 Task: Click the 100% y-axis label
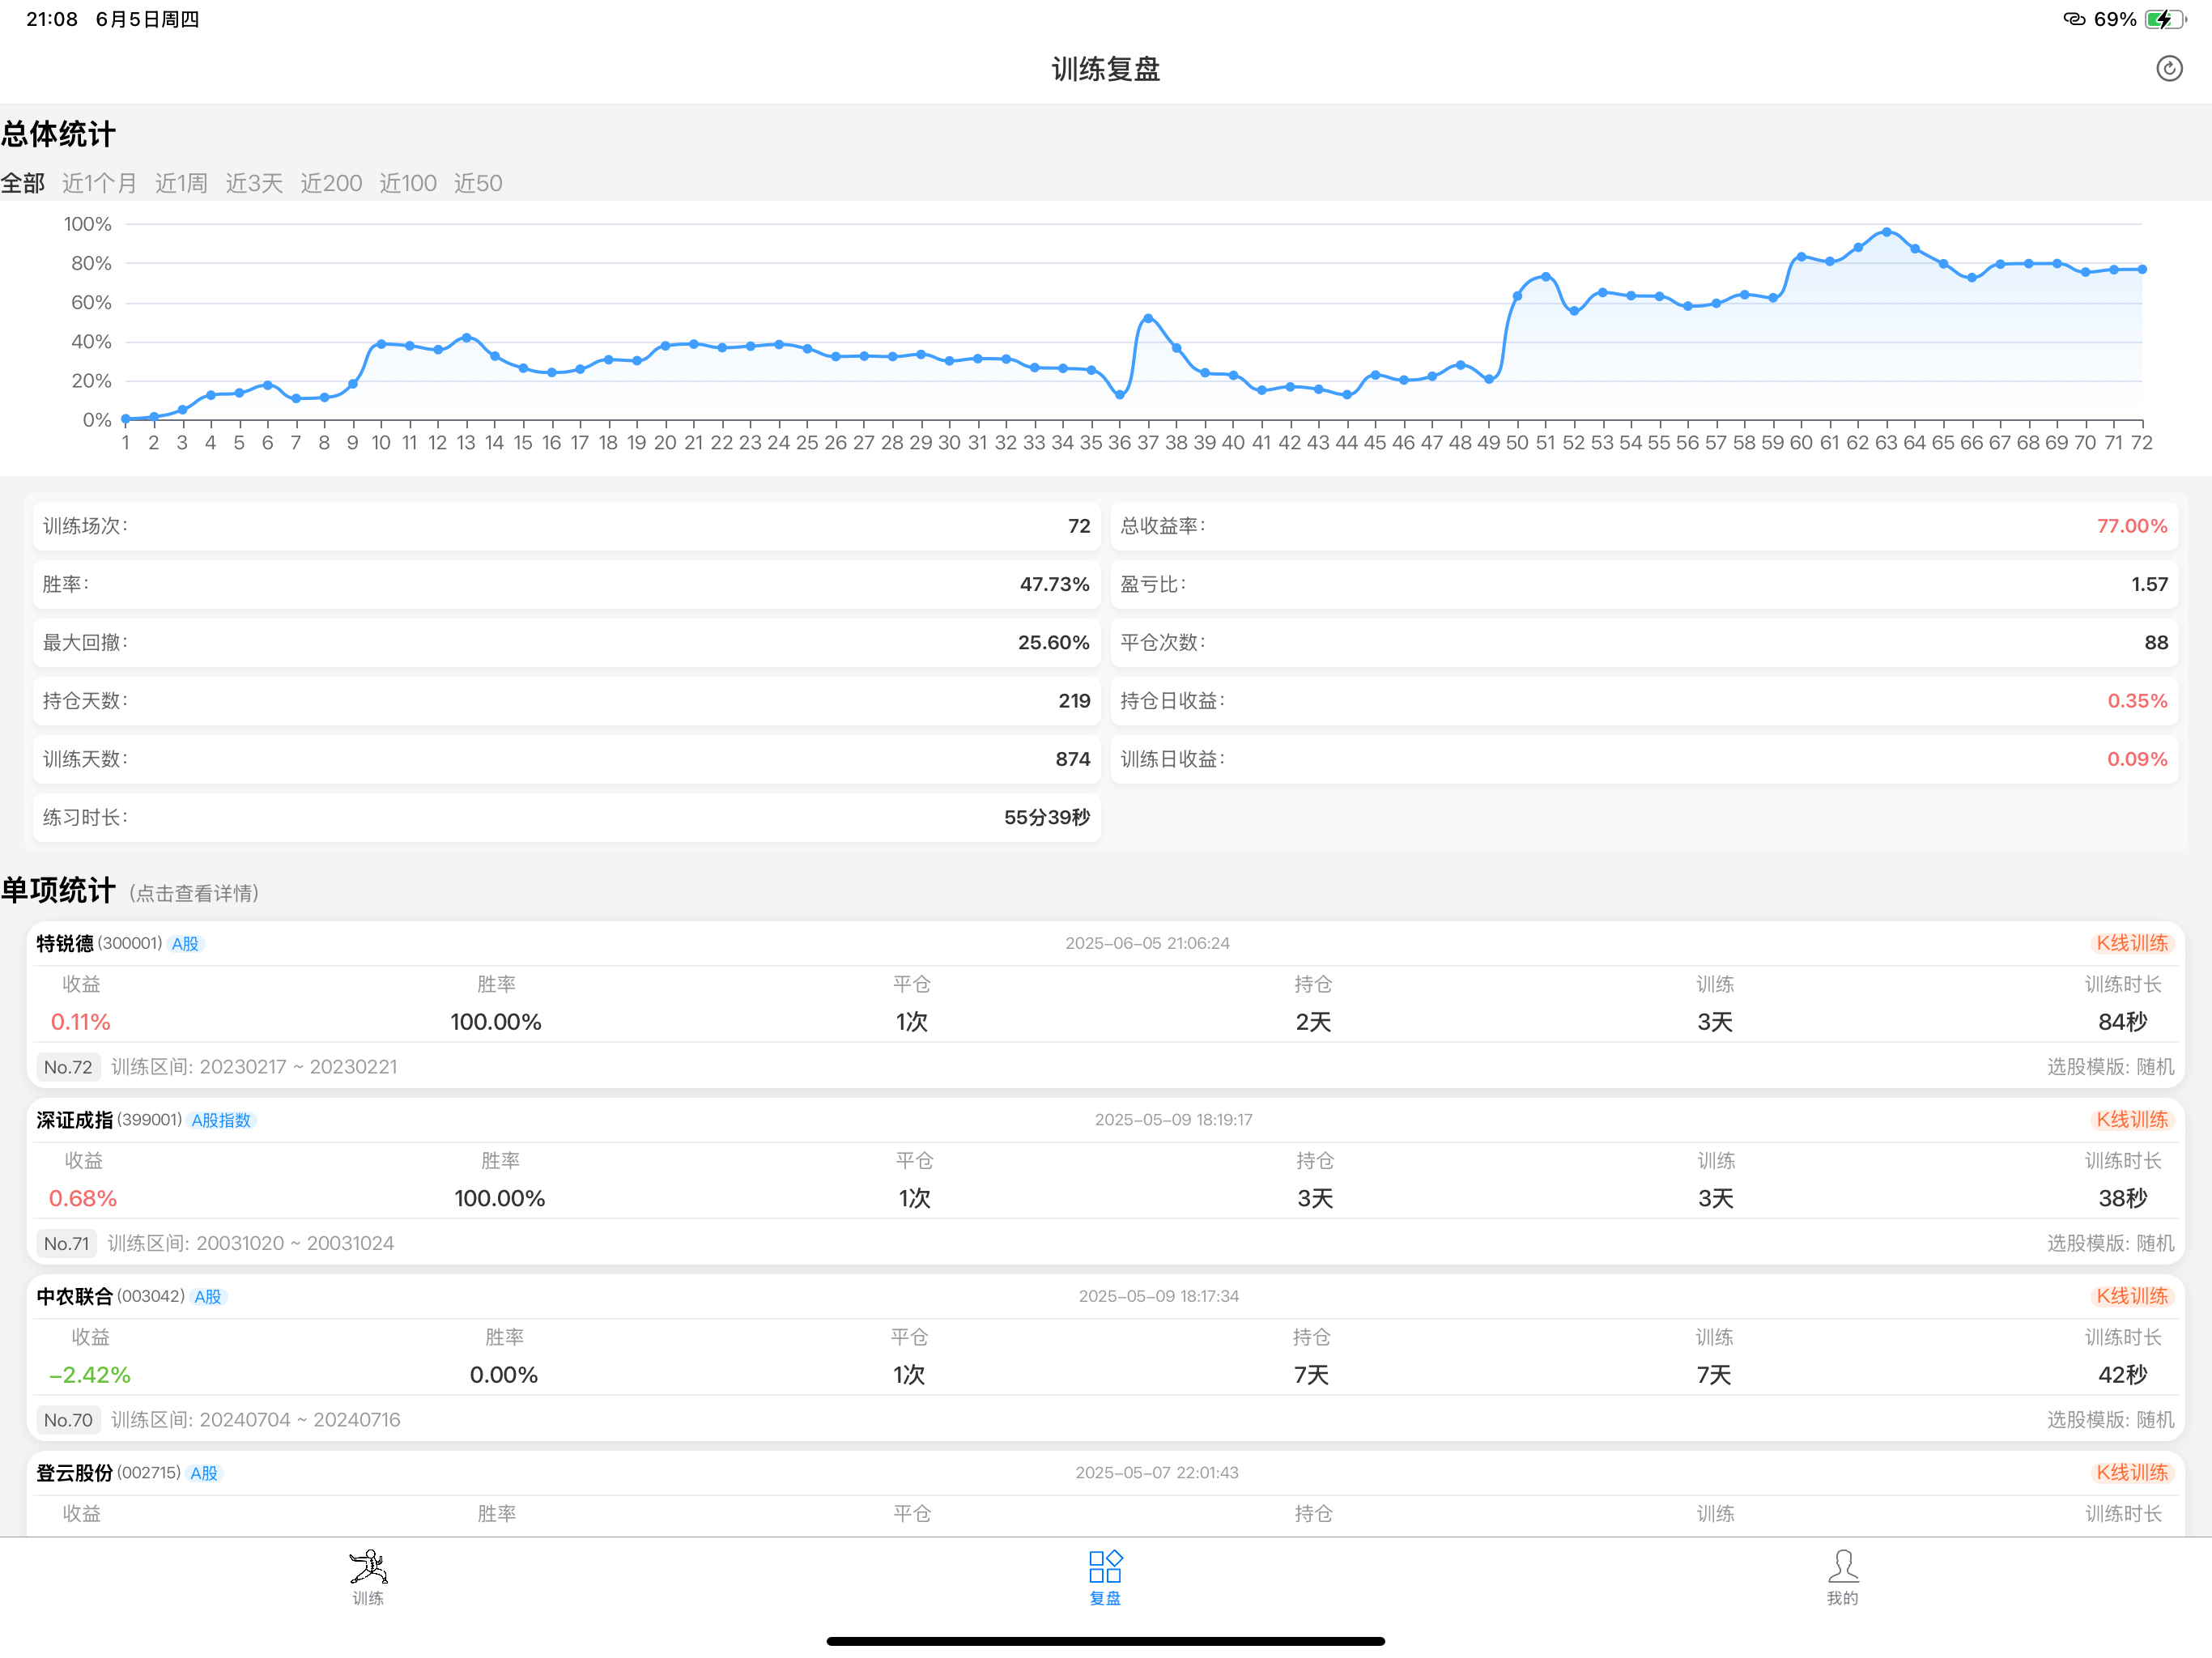pyautogui.click(x=88, y=225)
